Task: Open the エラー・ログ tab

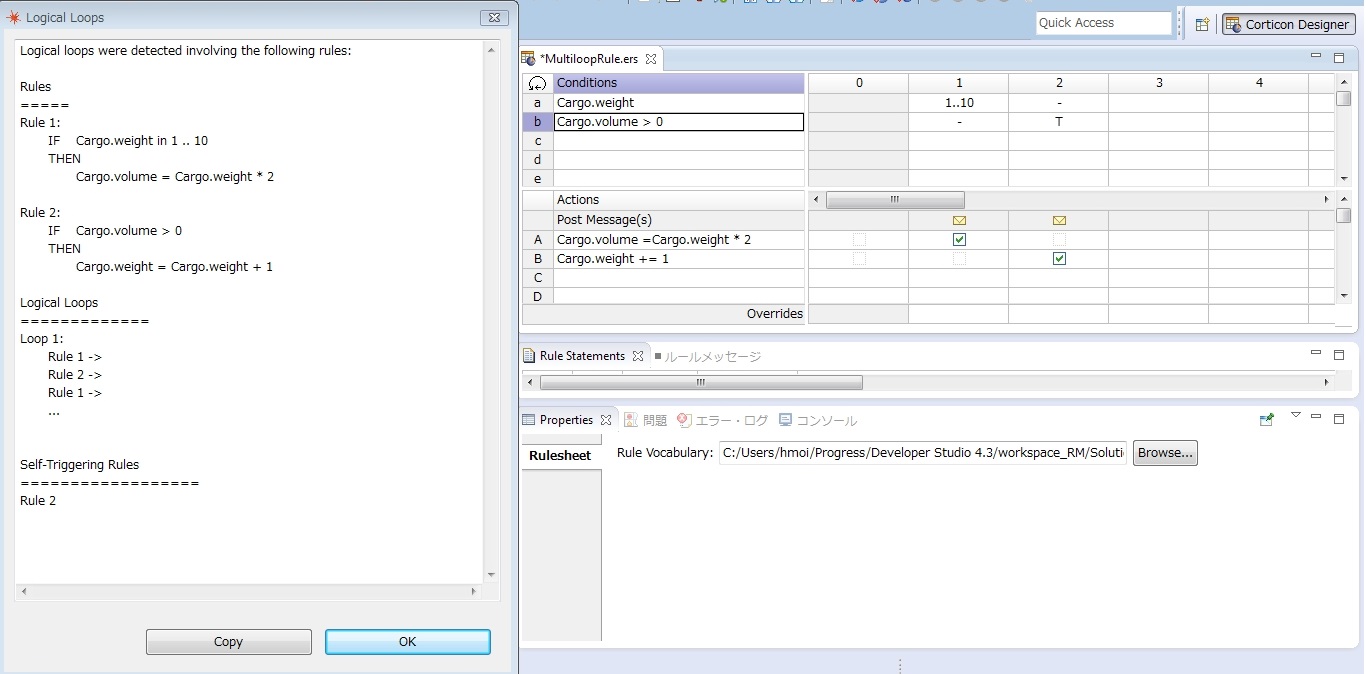Action: 723,421
